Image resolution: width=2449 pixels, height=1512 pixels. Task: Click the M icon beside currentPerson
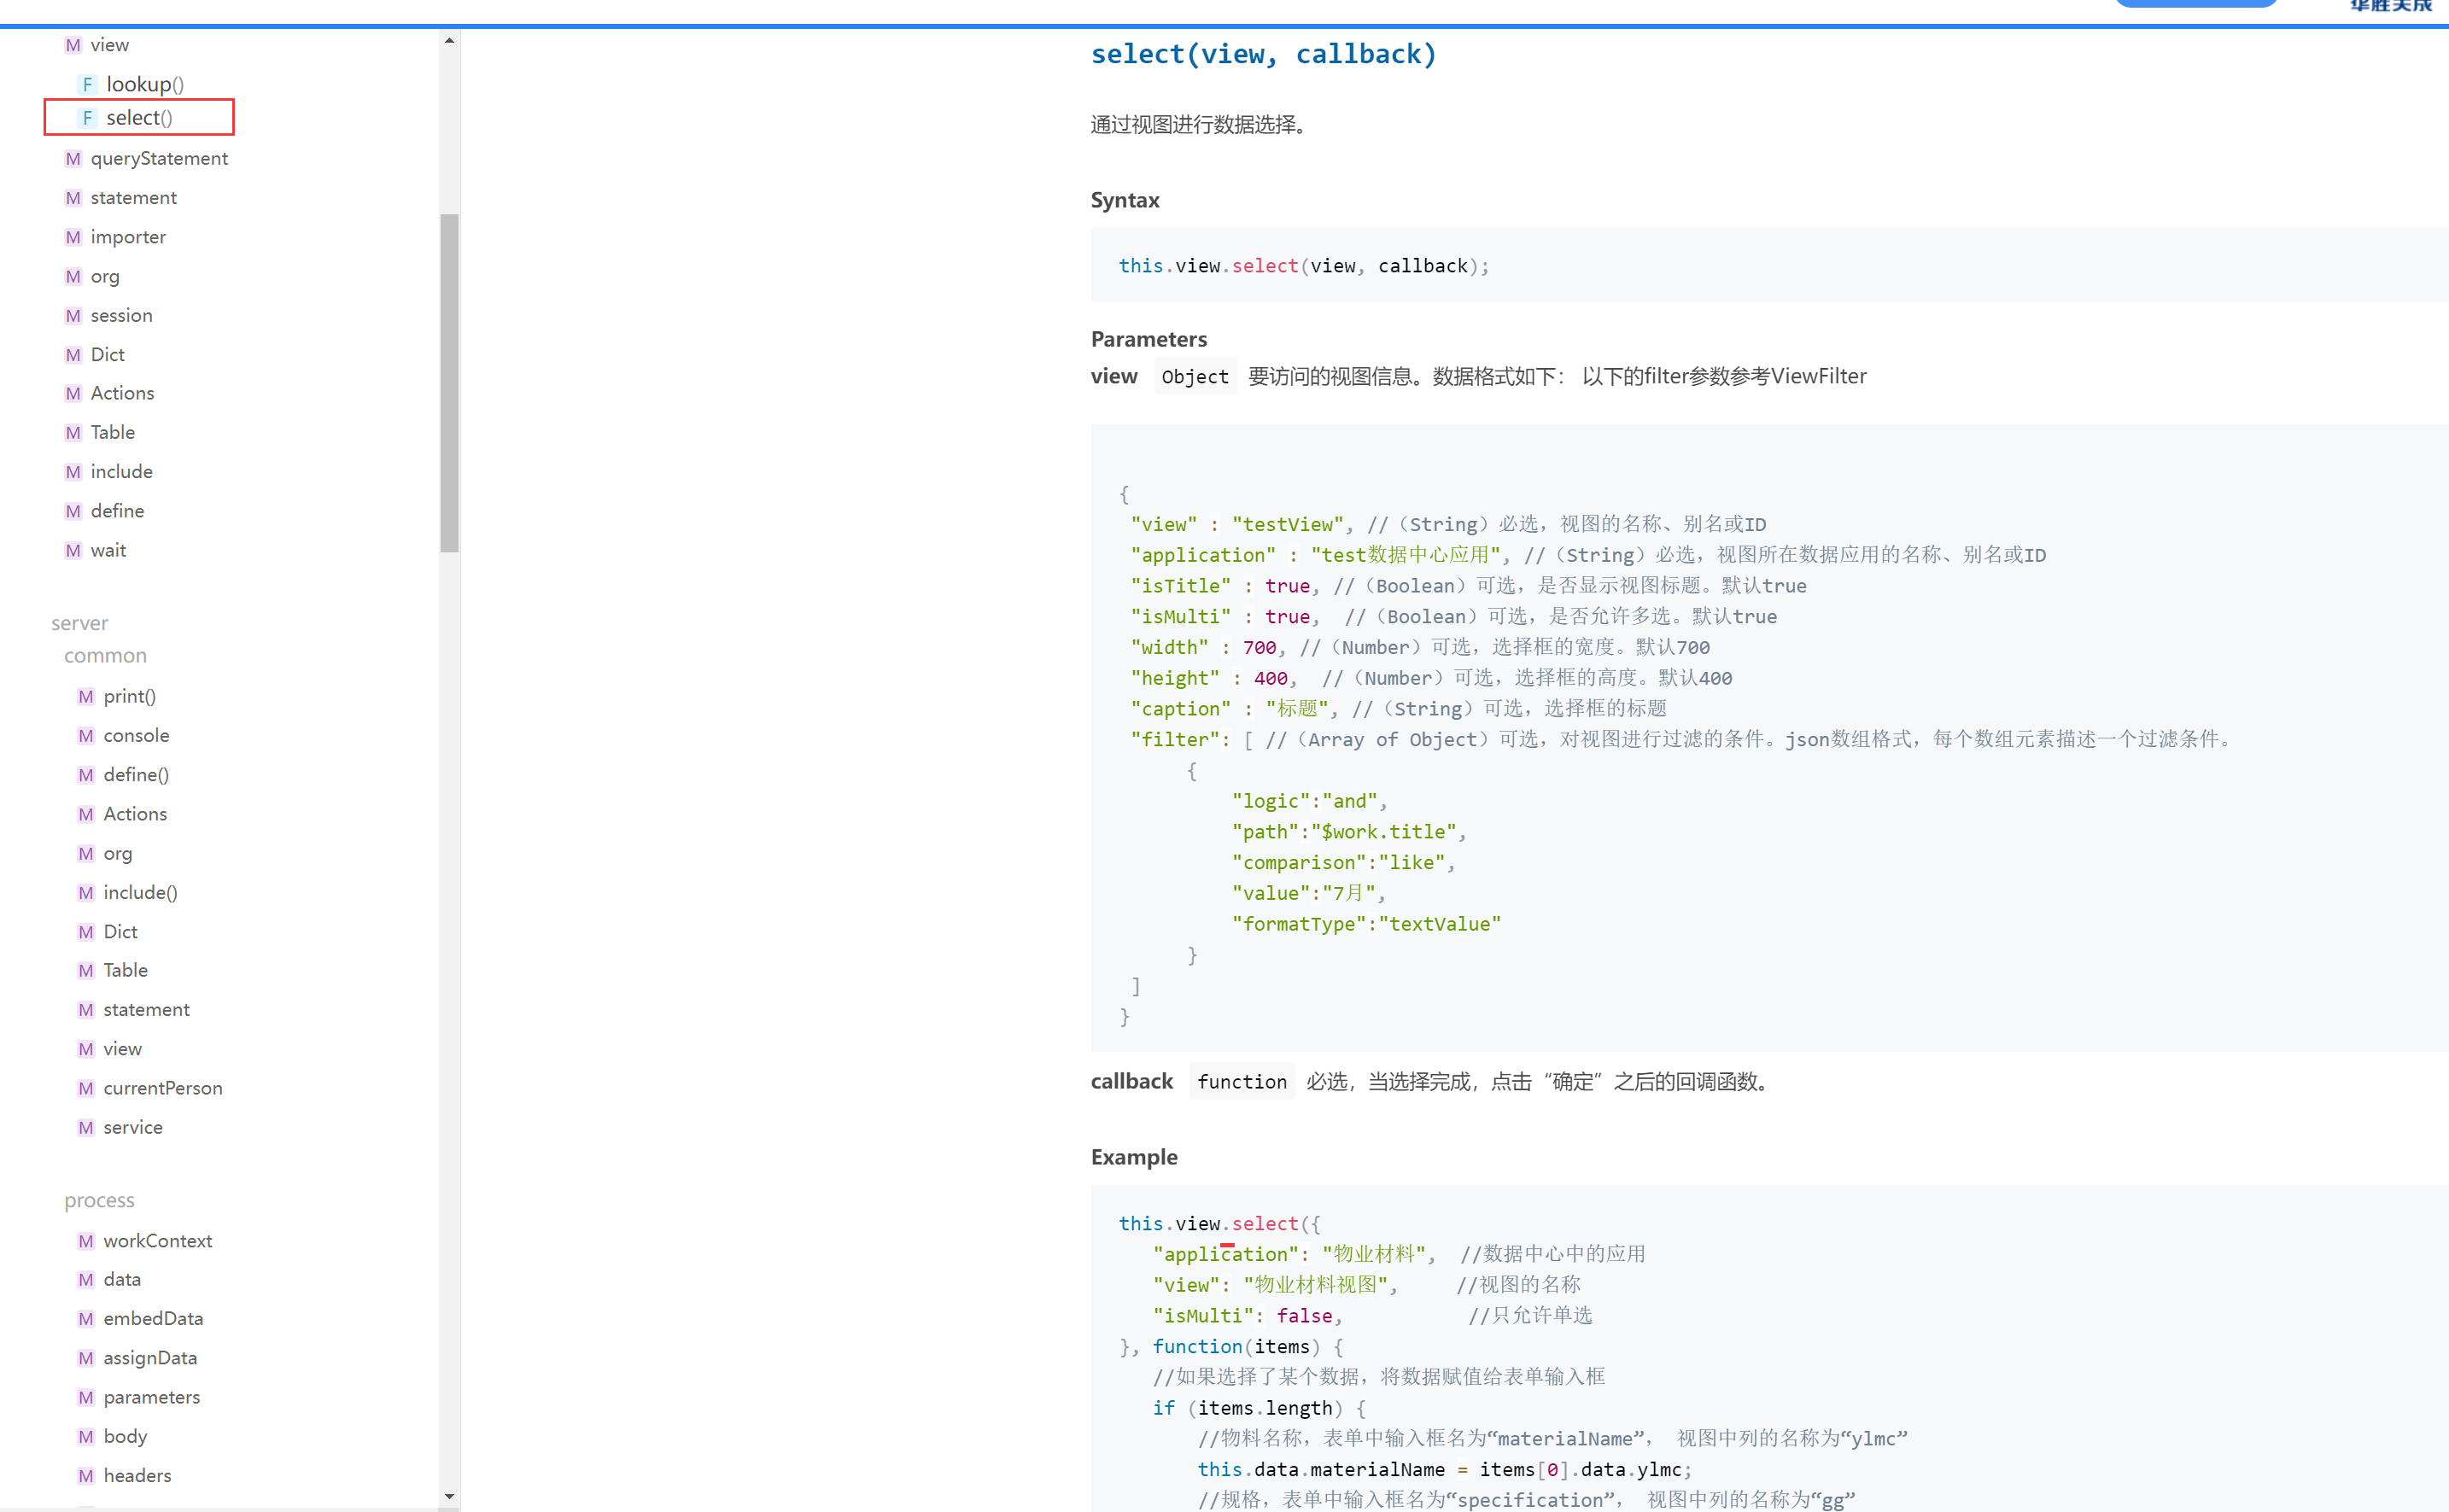(86, 1088)
